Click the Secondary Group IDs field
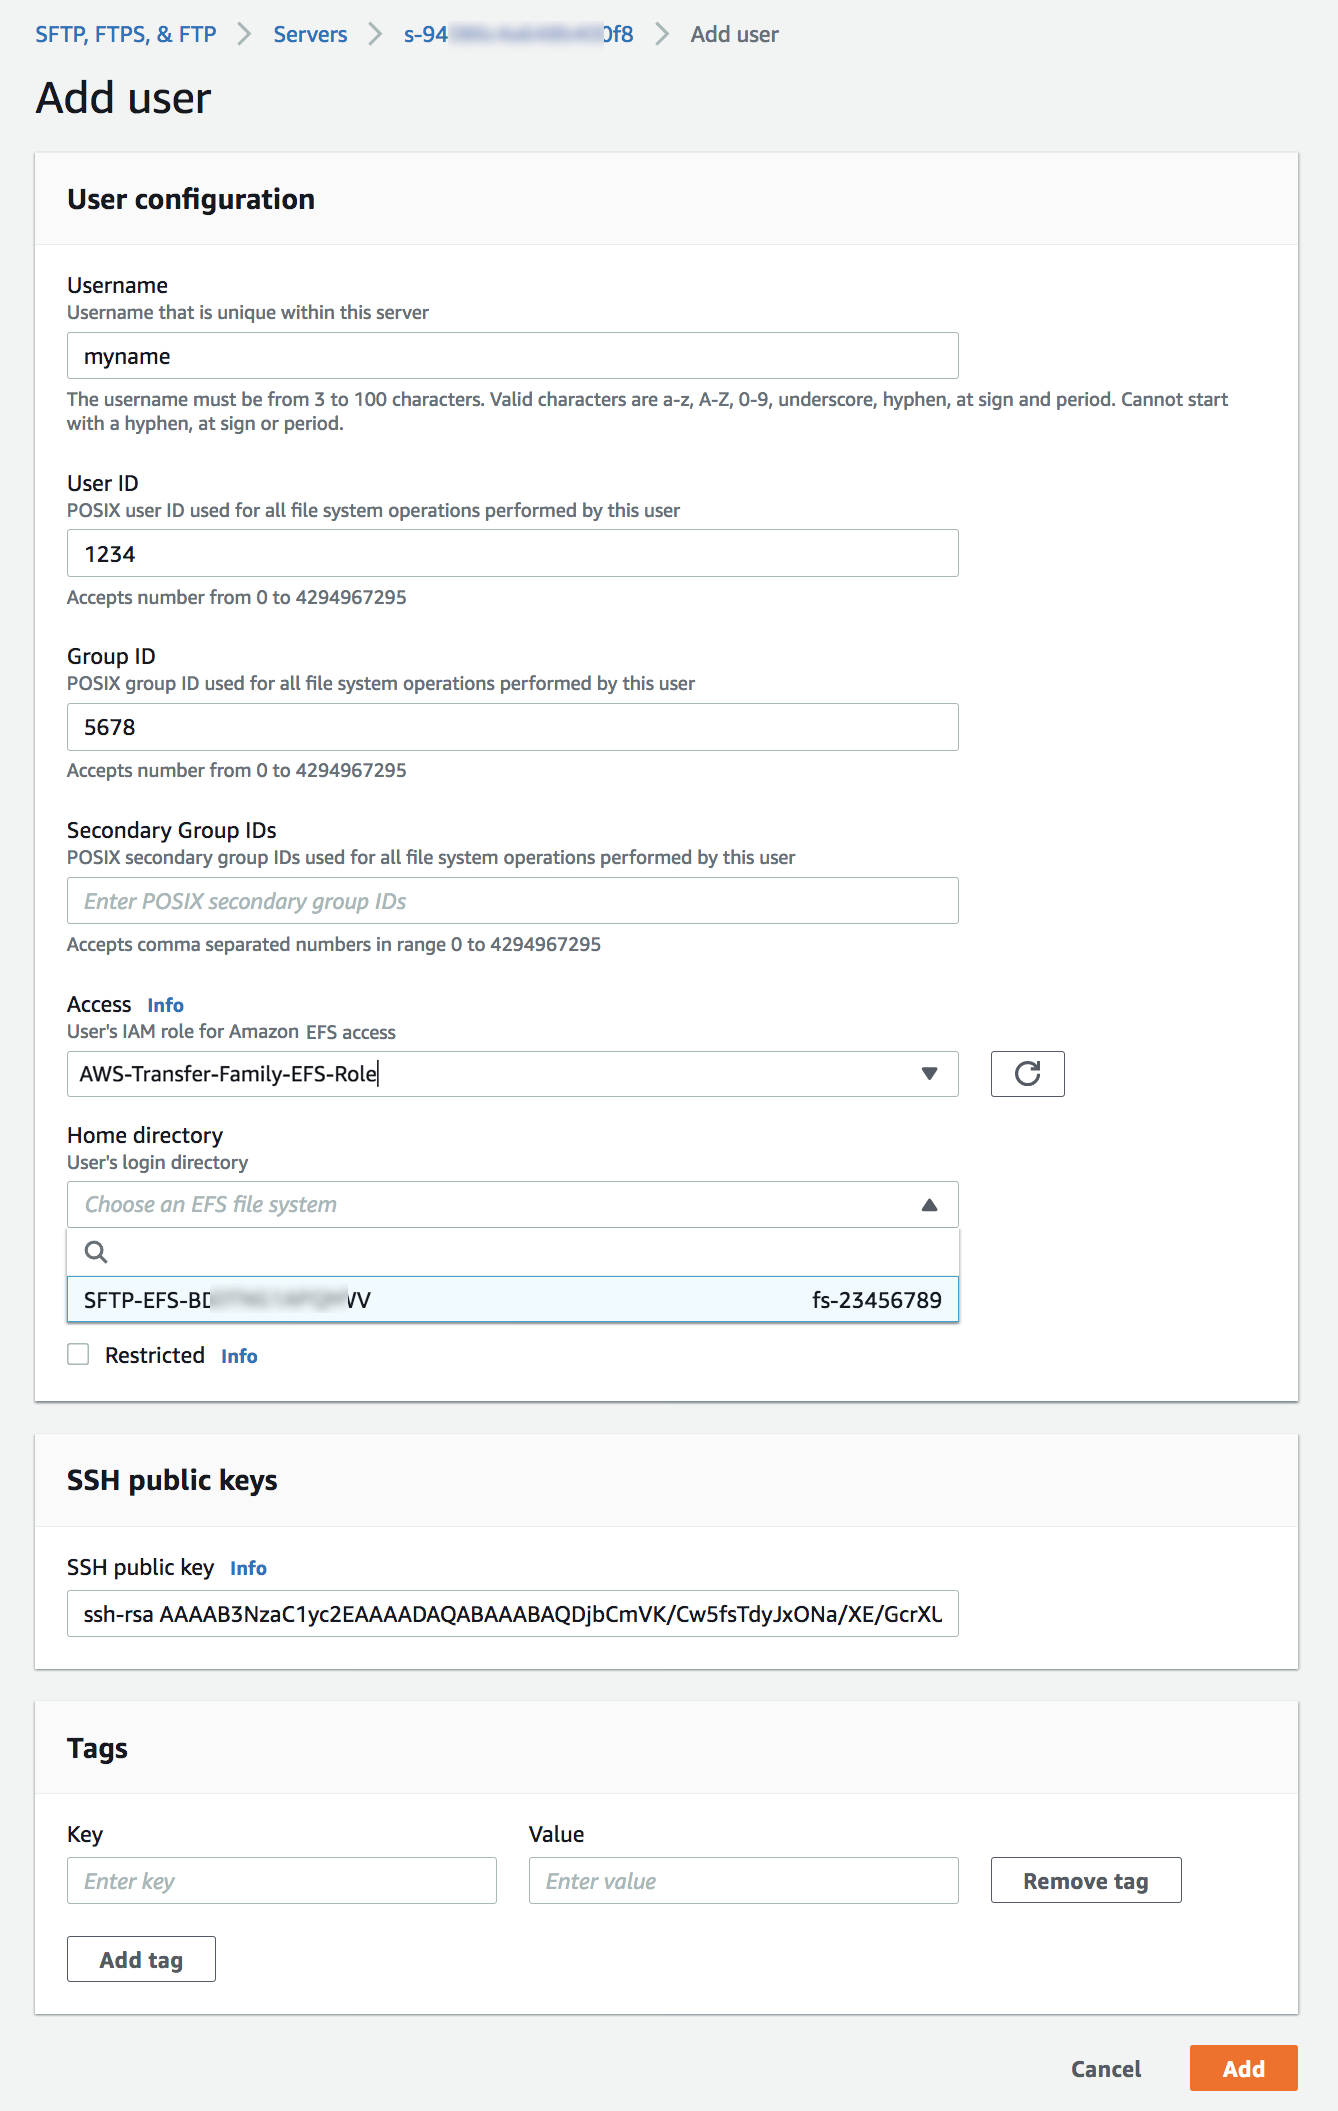 pyautogui.click(x=512, y=901)
